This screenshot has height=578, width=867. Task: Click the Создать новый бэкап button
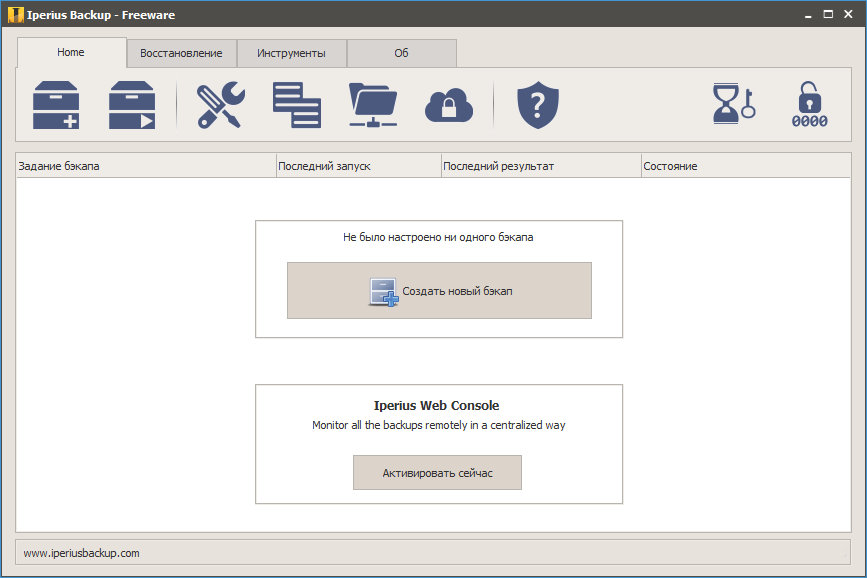pos(439,290)
